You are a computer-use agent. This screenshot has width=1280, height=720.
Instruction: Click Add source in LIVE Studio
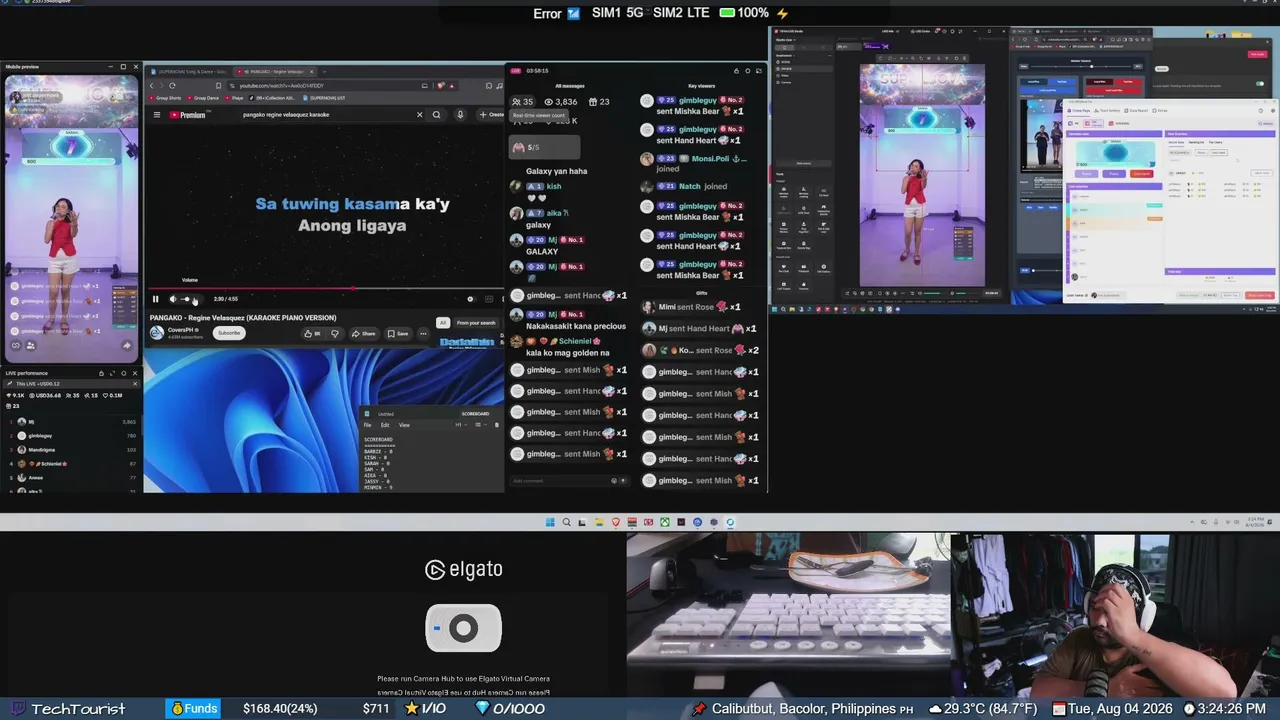[803, 163]
